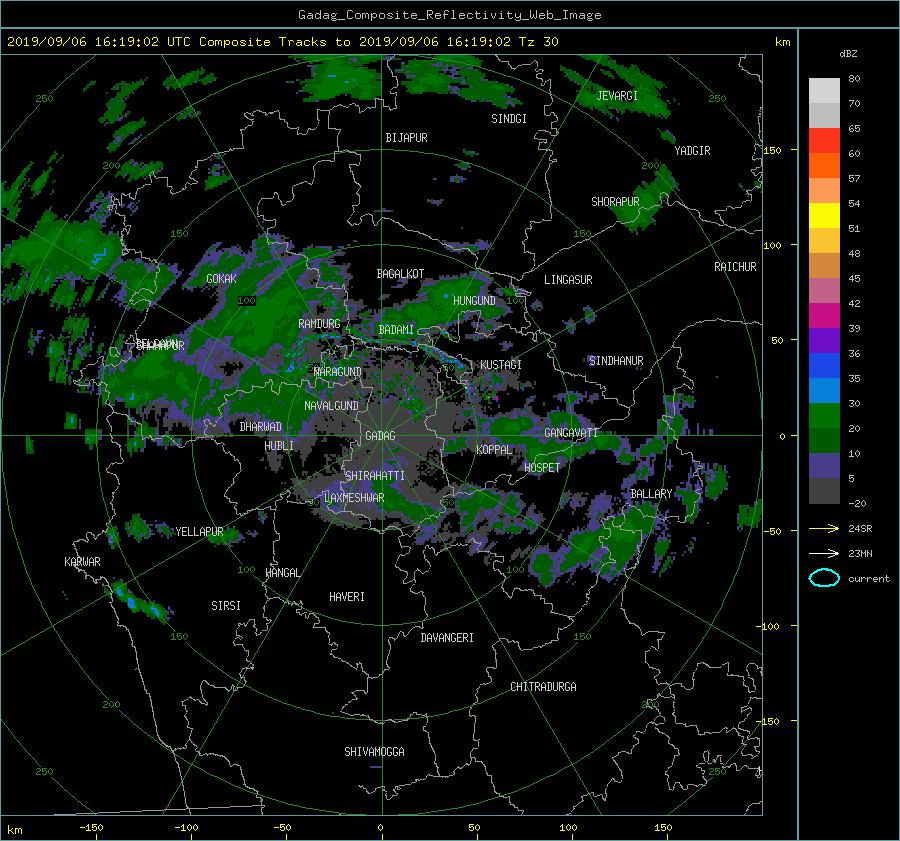Click the YELLAPUR city label
Viewport: 900px width, 841px height.
[199, 532]
